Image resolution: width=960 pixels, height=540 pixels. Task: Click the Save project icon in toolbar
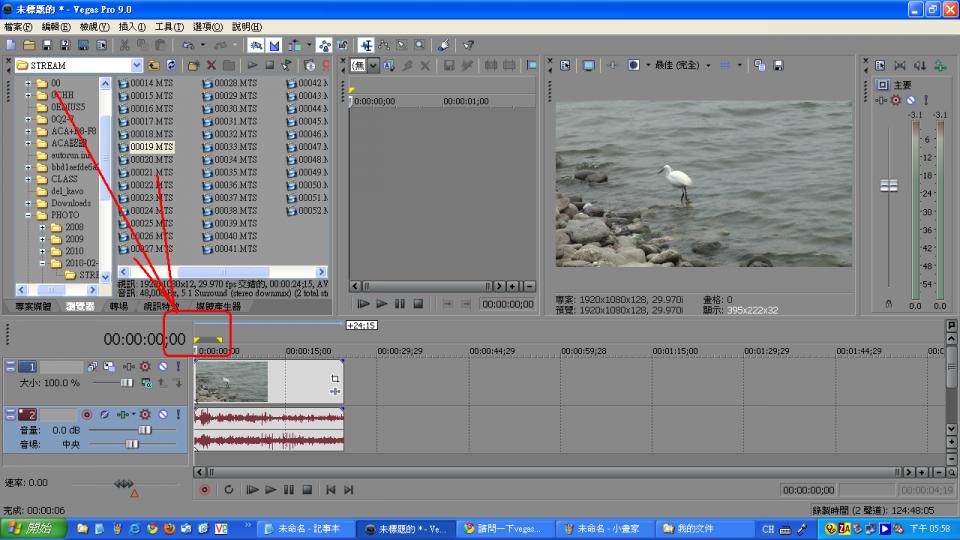47,45
